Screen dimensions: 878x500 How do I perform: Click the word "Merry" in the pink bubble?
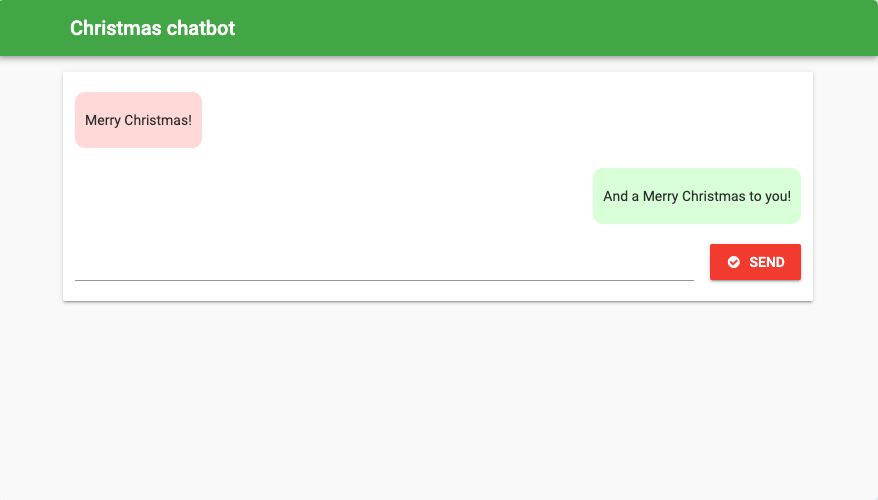pyautogui.click(x=102, y=120)
